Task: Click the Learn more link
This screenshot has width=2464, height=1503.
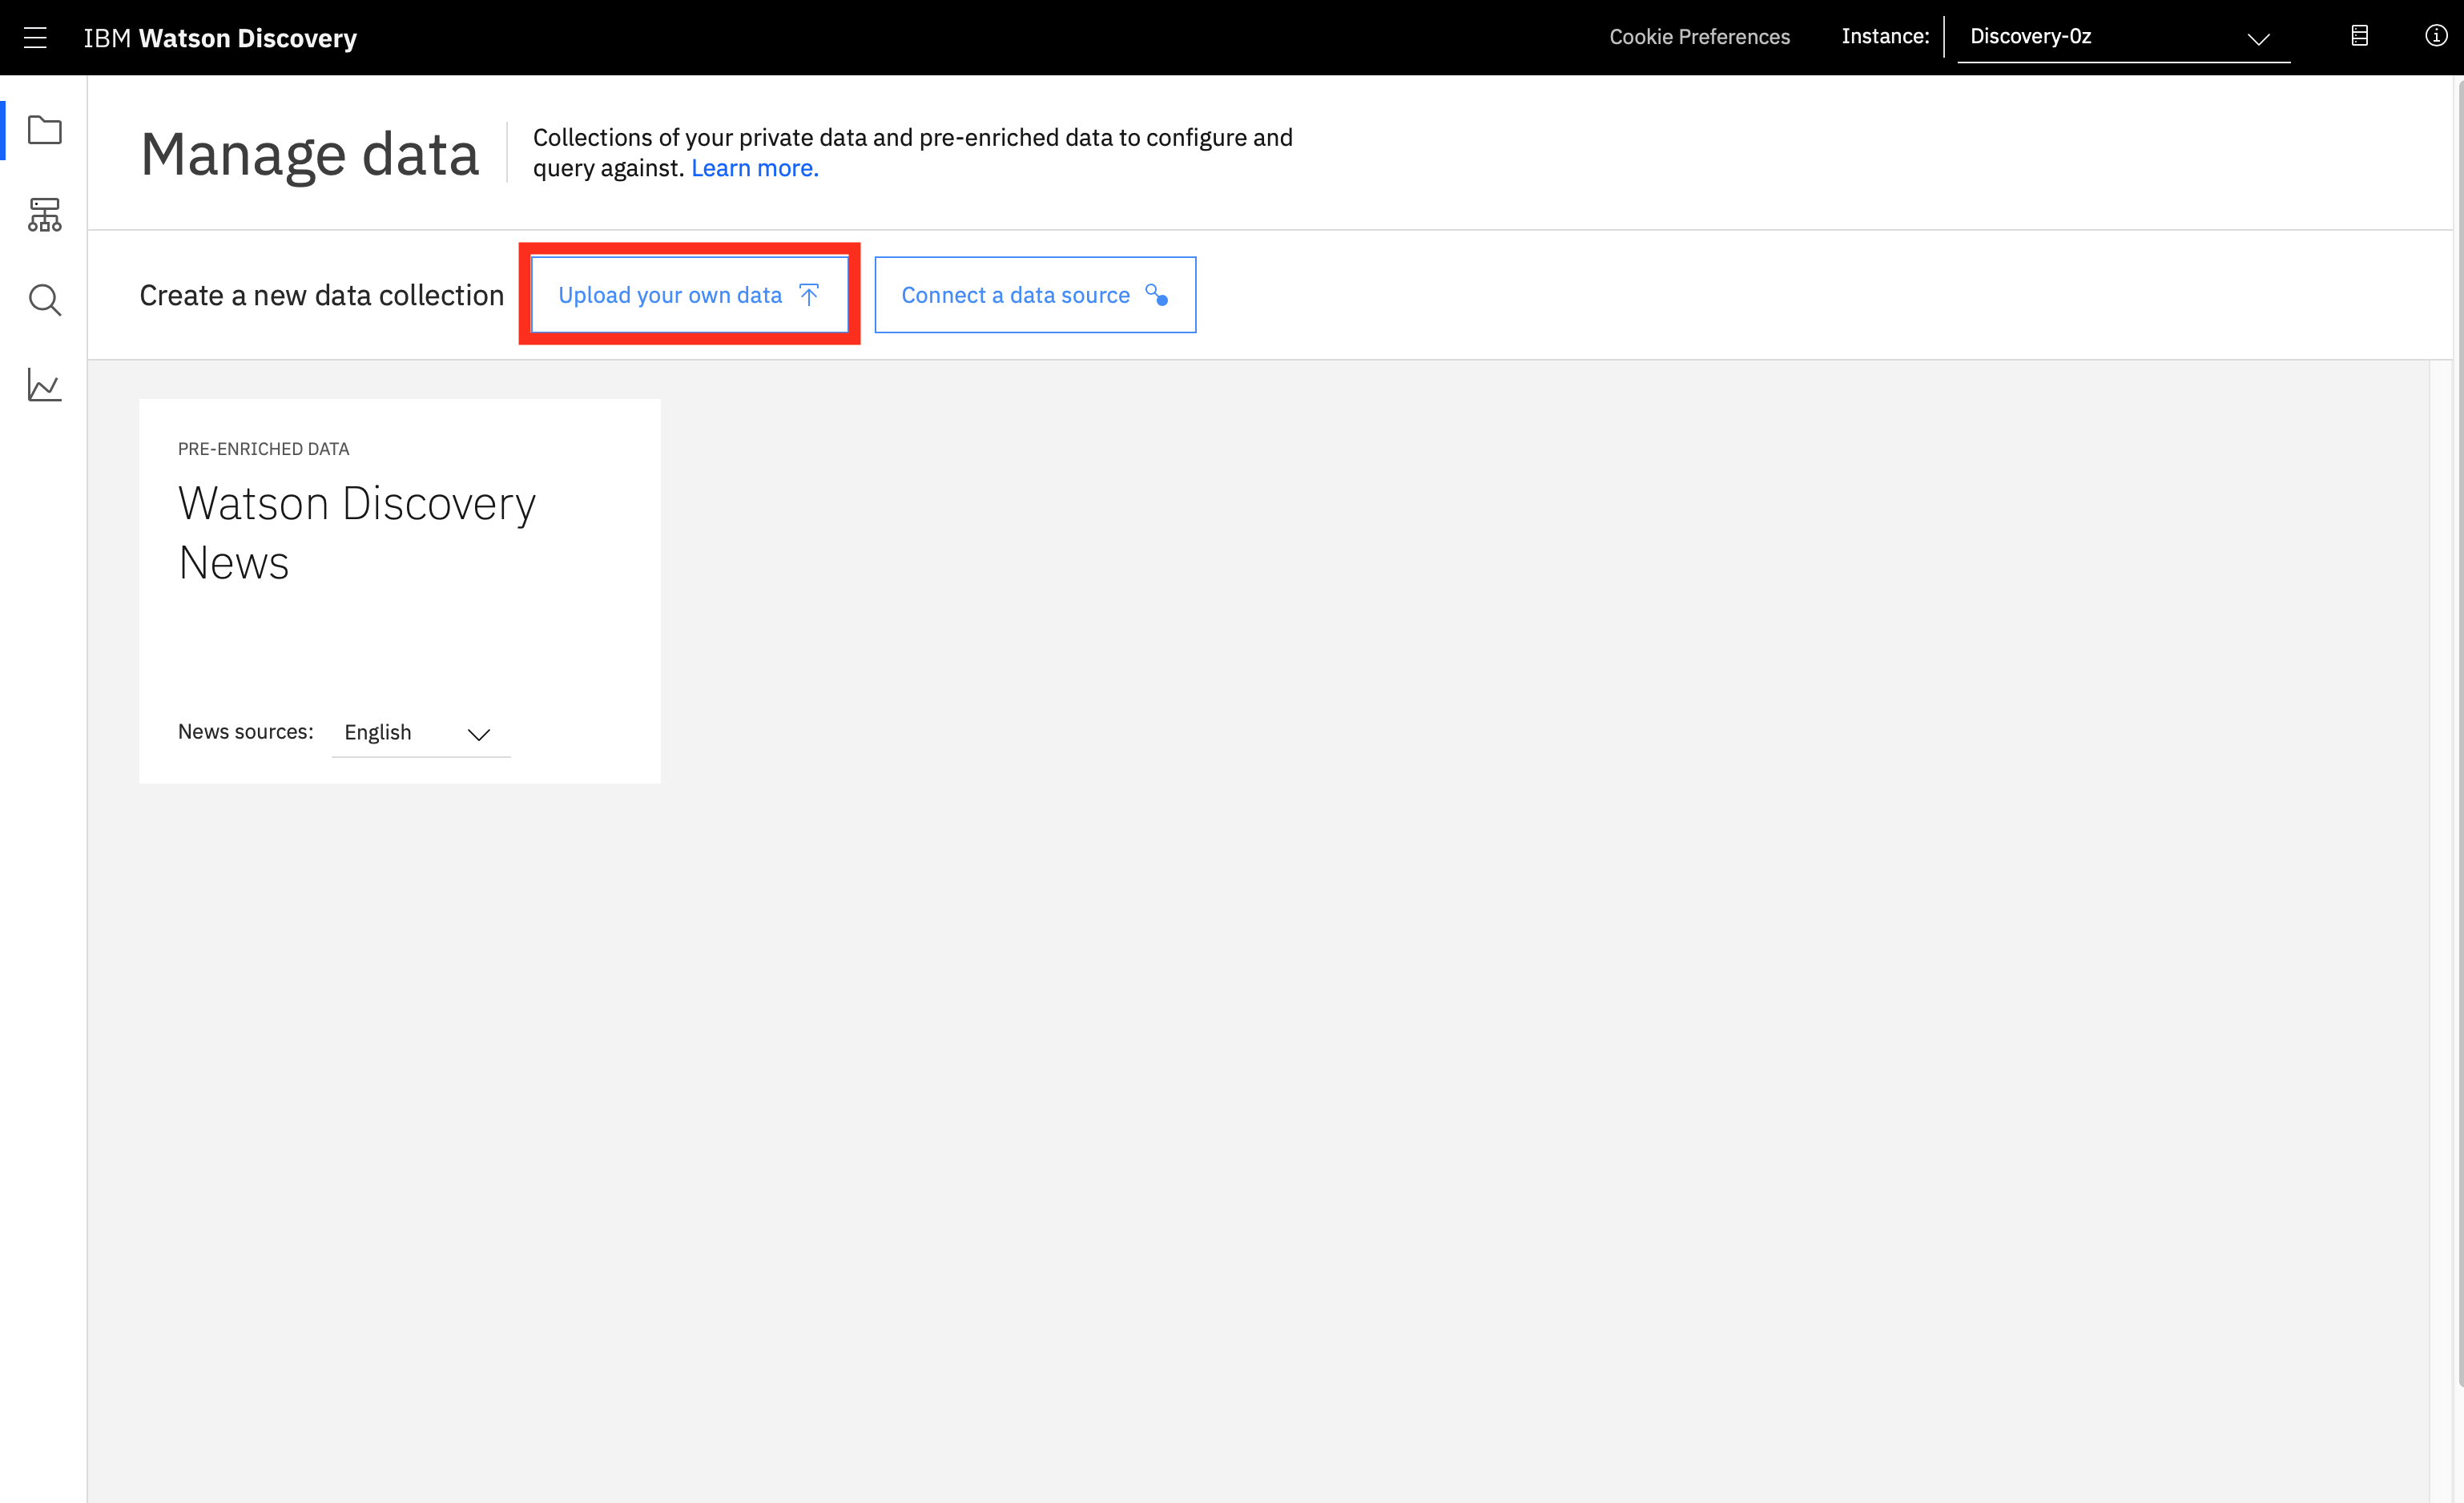Action: tap(754, 168)
